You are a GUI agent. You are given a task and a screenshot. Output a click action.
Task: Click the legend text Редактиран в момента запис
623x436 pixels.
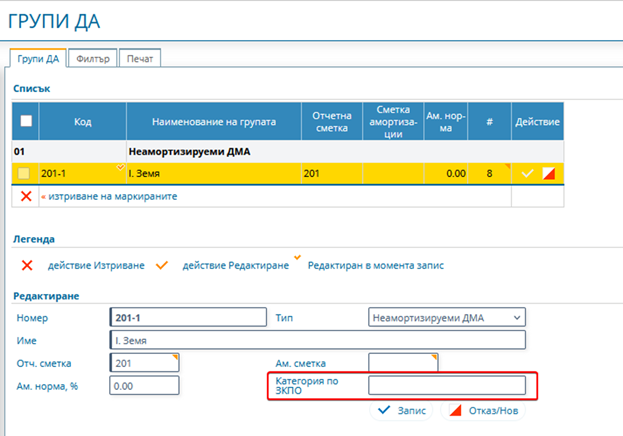376,265
